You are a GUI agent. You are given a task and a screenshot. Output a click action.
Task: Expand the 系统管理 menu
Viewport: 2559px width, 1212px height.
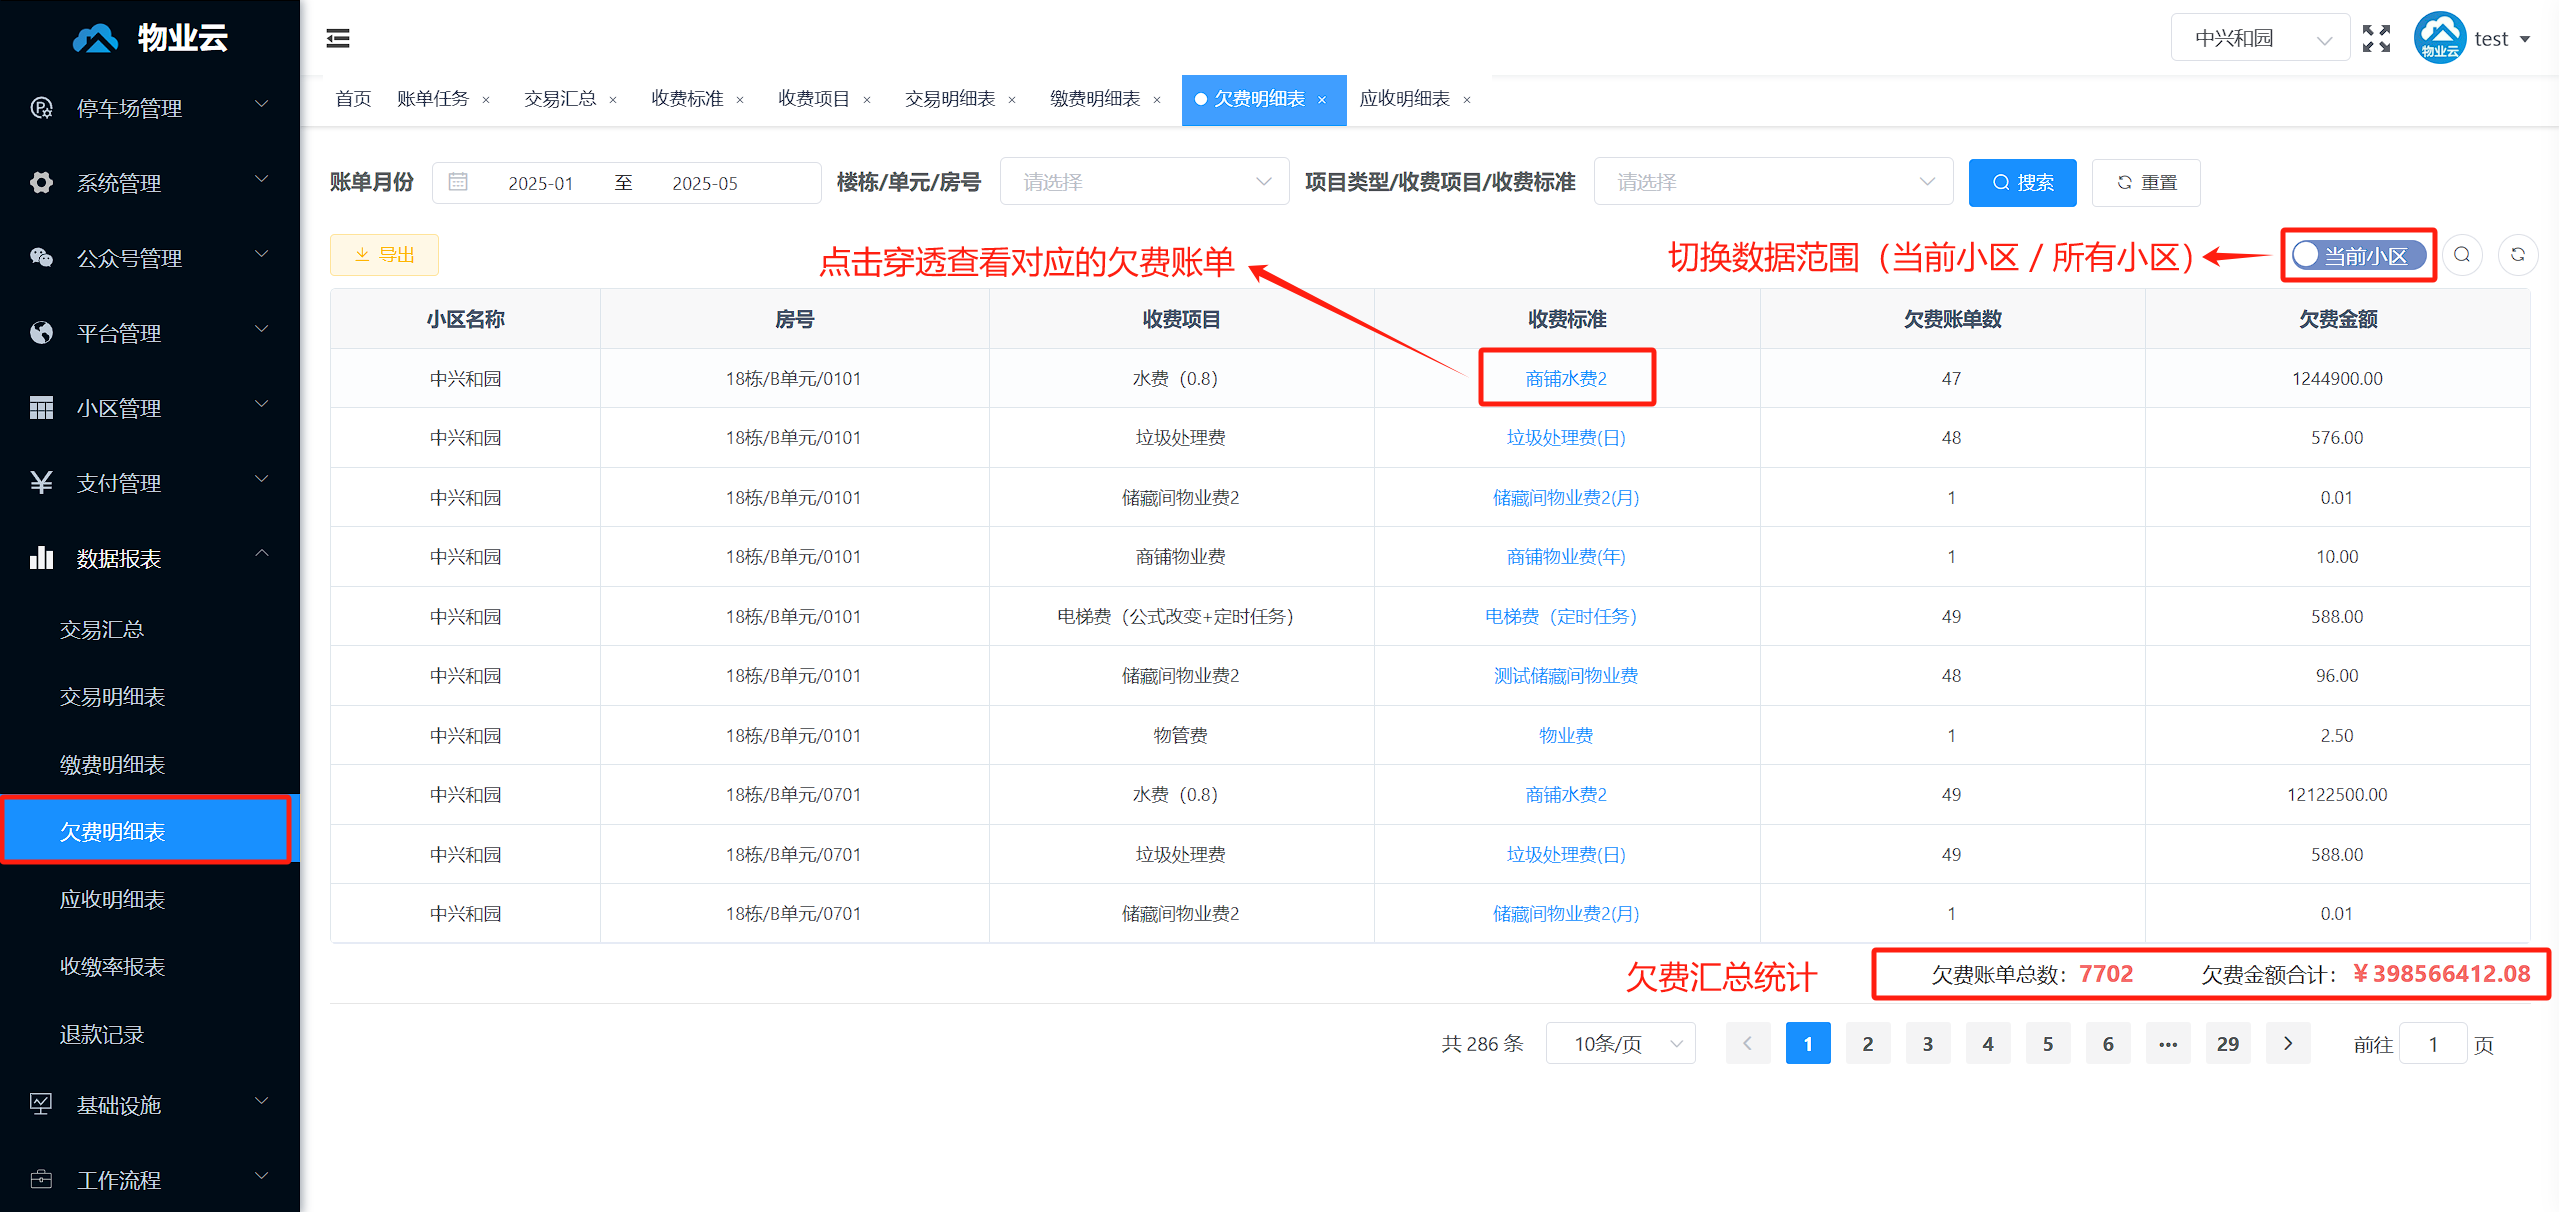pyautogui.click(x=150, y=183)
